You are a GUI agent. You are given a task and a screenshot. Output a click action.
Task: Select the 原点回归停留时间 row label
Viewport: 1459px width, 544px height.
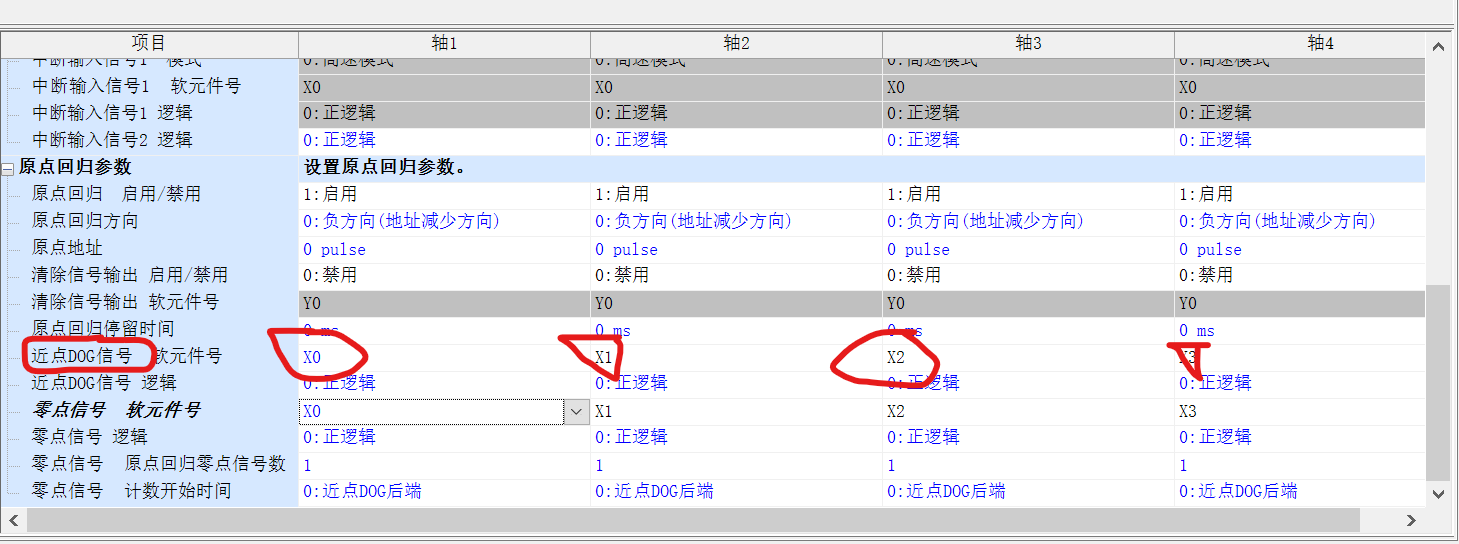(102, 329)
